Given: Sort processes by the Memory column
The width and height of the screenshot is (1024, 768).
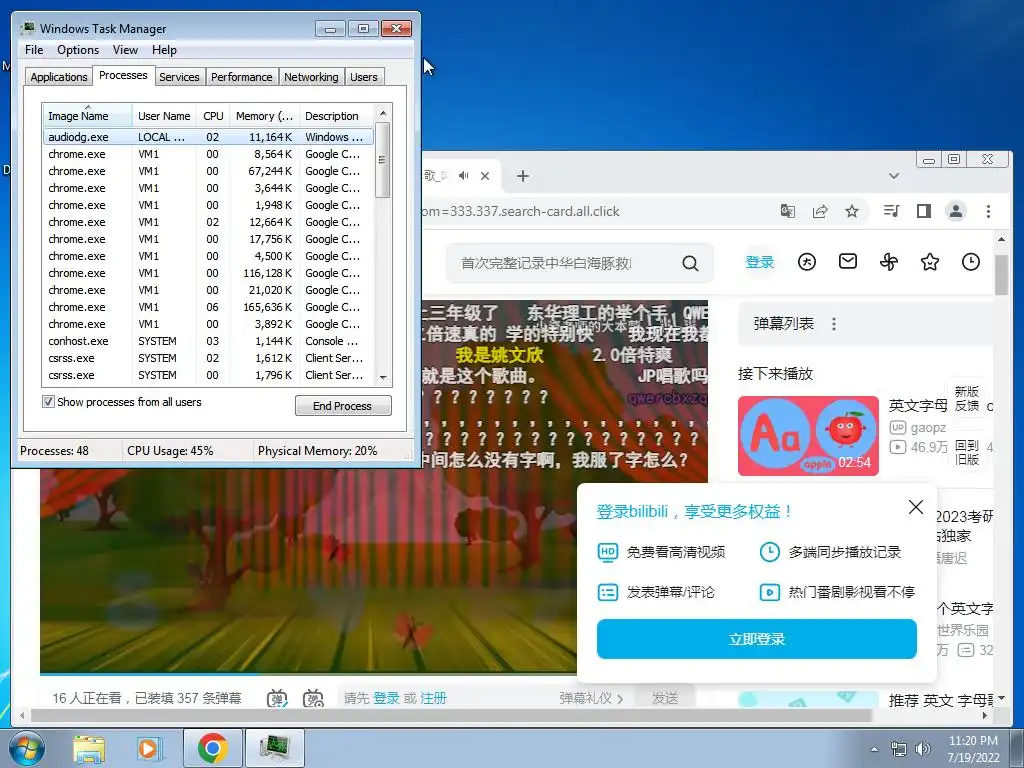Looking at the screenshot, I should click(264, 116).
